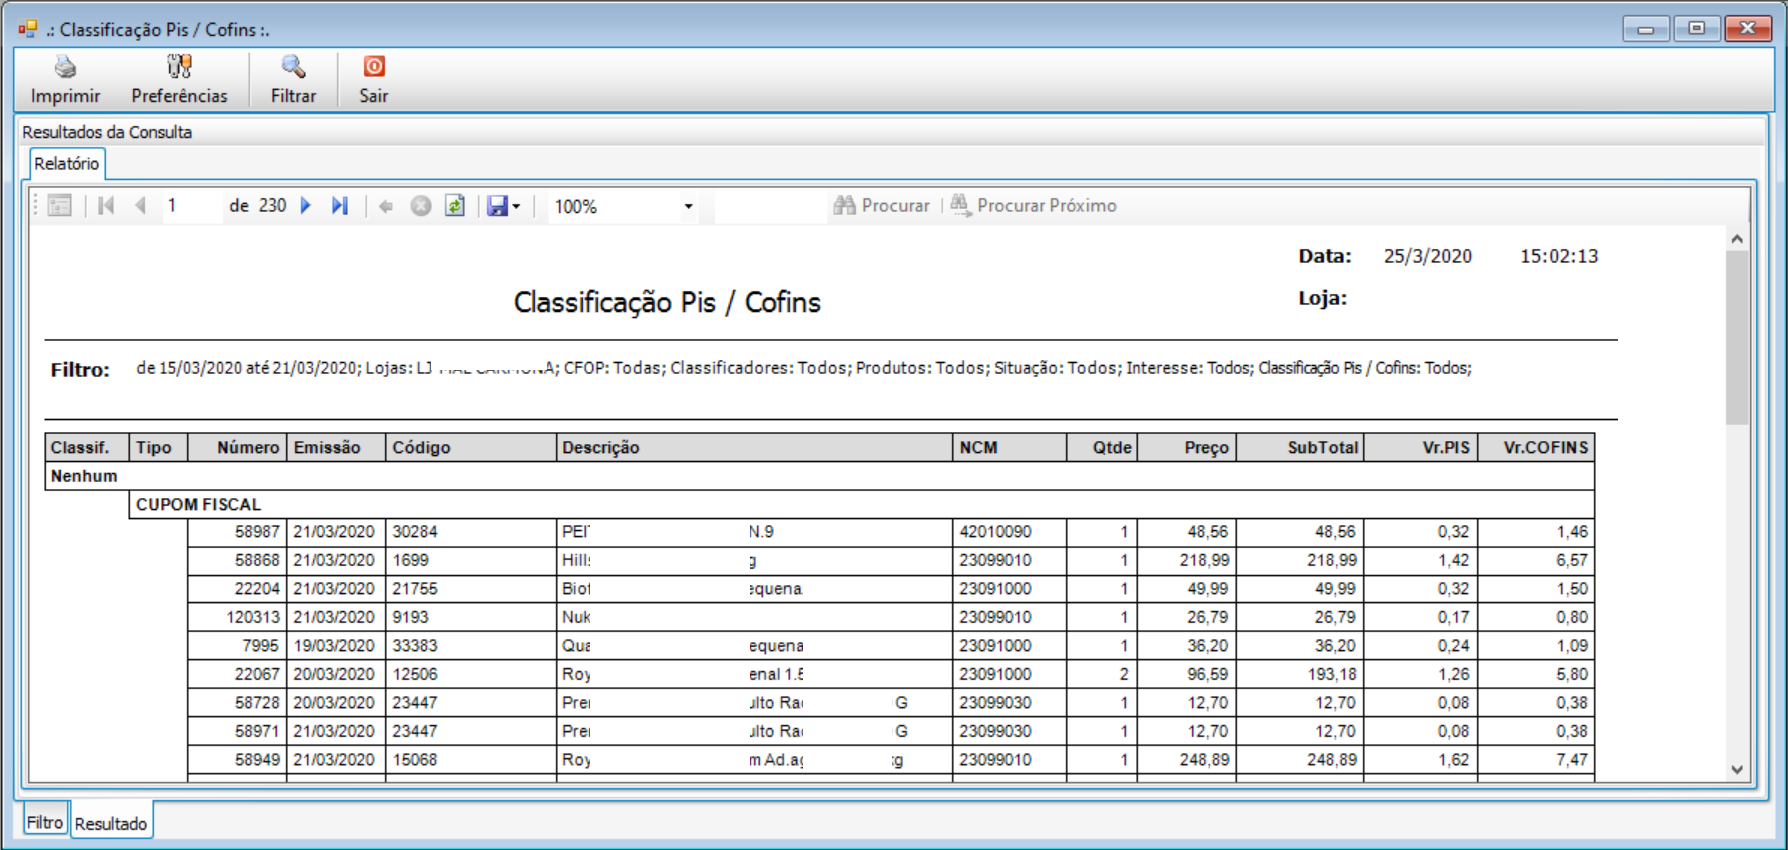Click código 12506 cell
Screen dimensions: 1788x850
coord(471,674)
